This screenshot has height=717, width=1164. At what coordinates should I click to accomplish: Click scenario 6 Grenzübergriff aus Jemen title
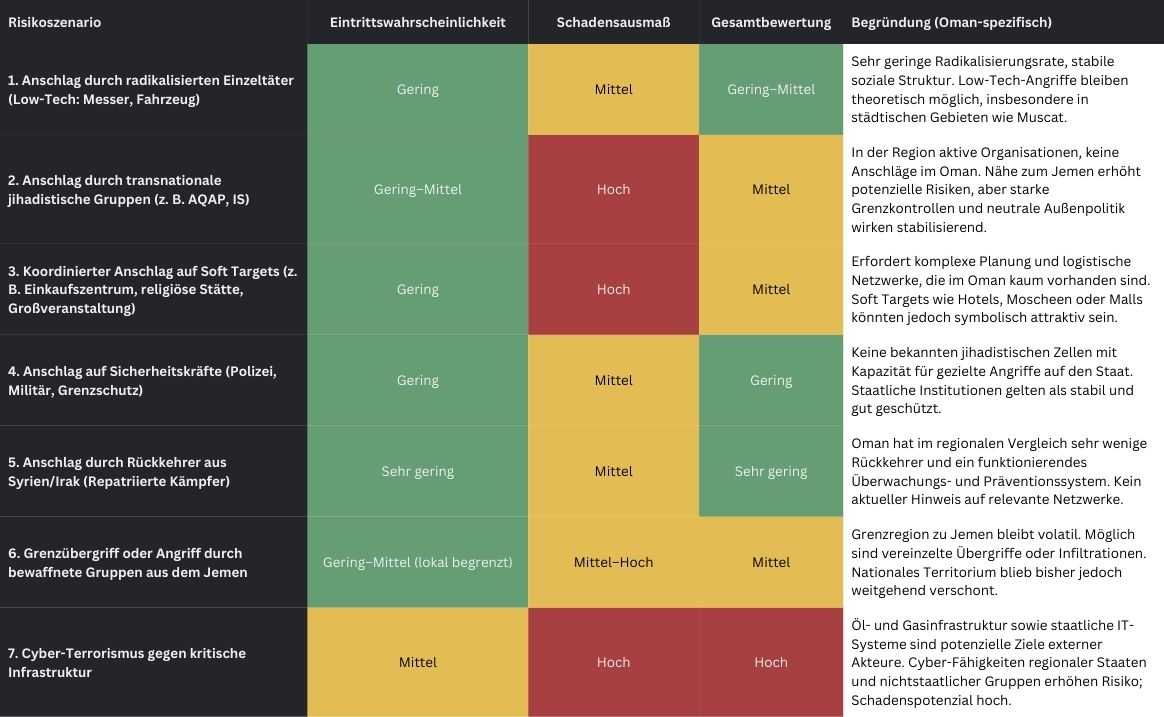pyautogui.click(x=127, y=562)
